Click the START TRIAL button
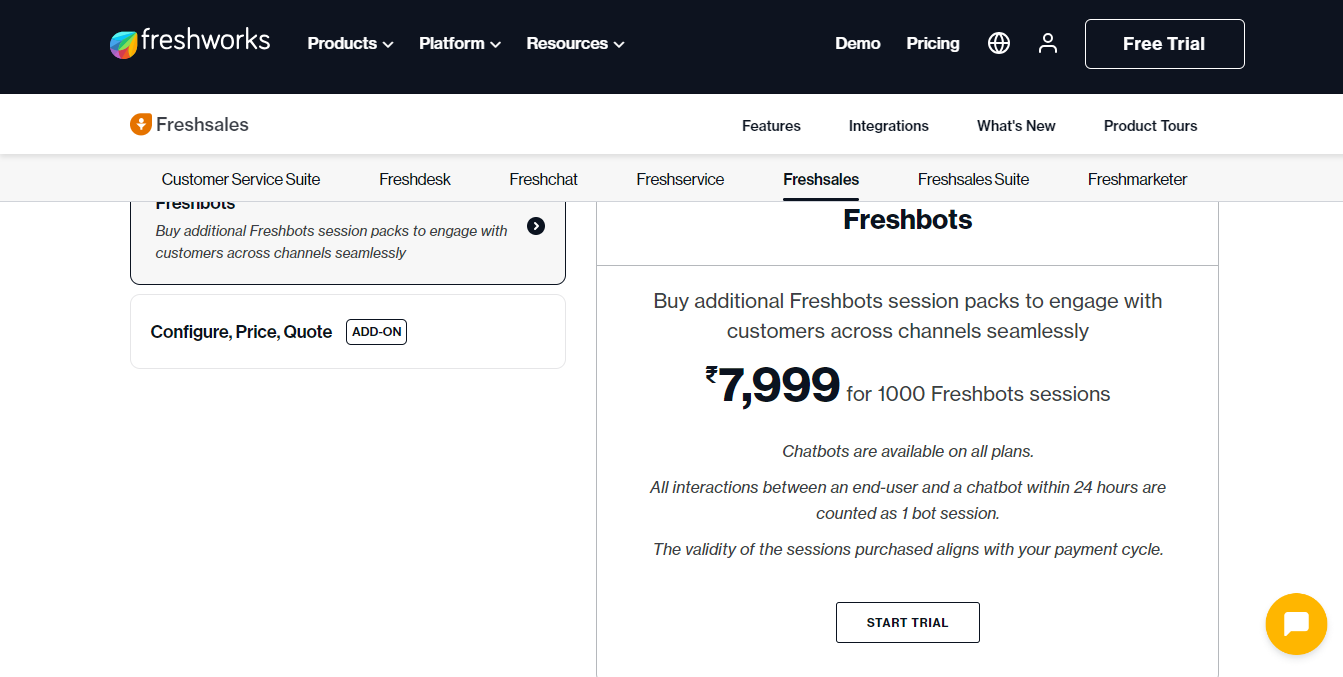1343x677 pixels. [x=907, y=622]
